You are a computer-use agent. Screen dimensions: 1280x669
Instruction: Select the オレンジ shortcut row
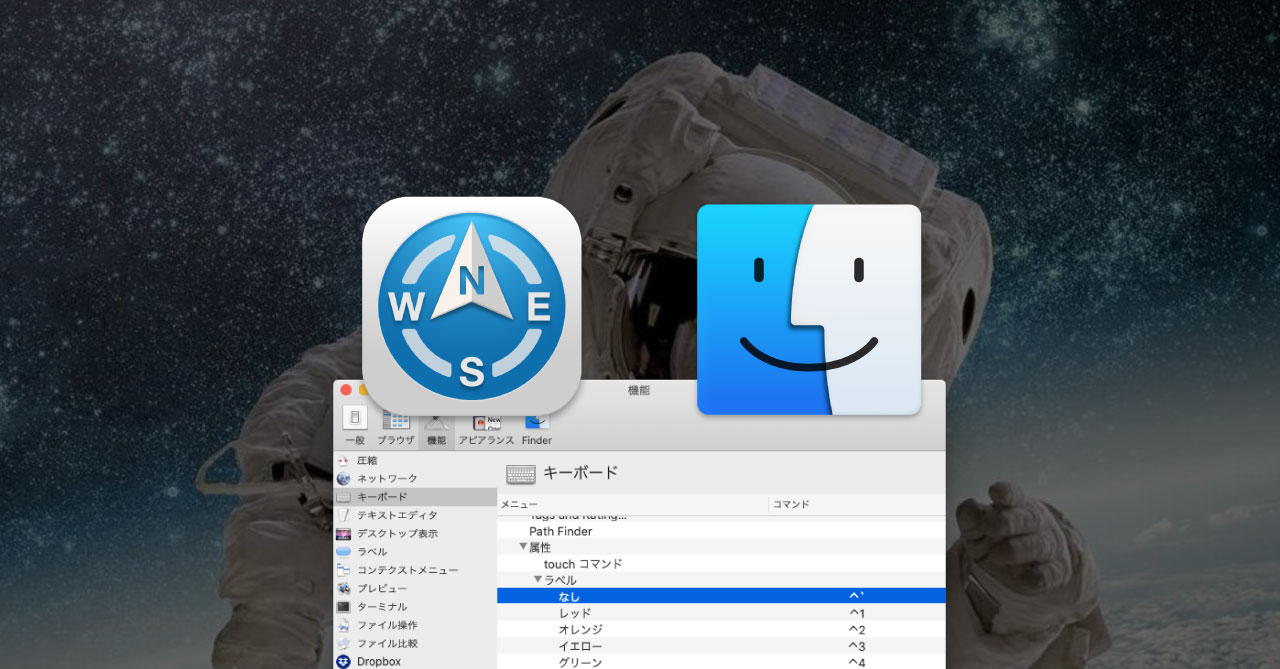(x=720, y=630)
